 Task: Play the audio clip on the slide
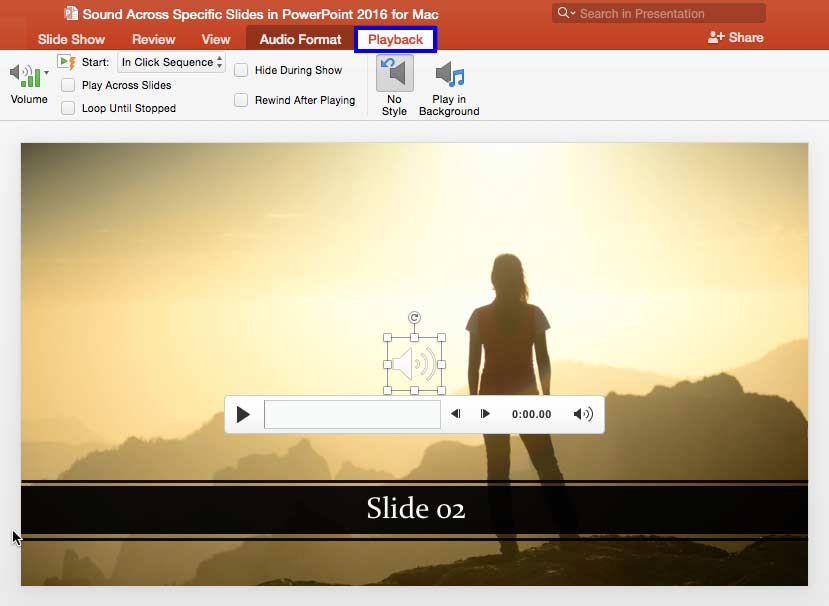click(x=243, y=413)
